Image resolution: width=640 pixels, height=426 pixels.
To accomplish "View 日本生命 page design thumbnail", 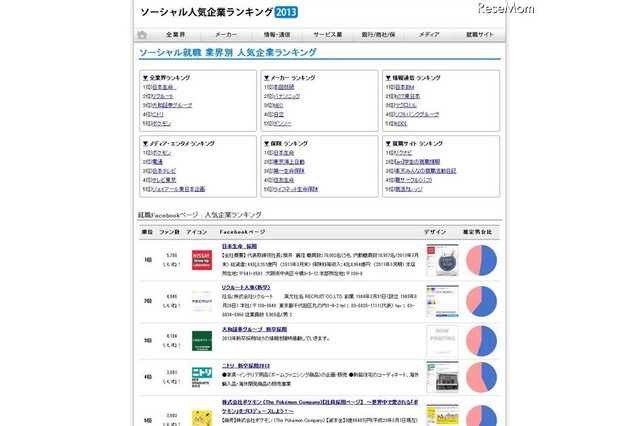I will (442, 260).
